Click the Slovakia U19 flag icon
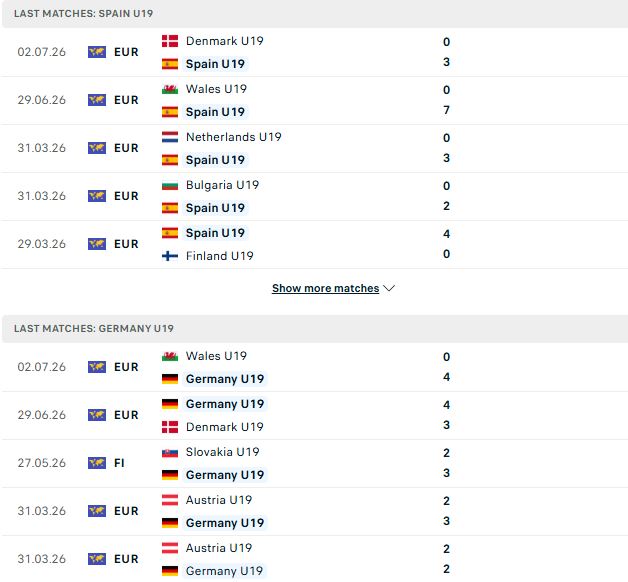Image resolution: width=628 pixels, height=582 pixels. click(170, 452)
